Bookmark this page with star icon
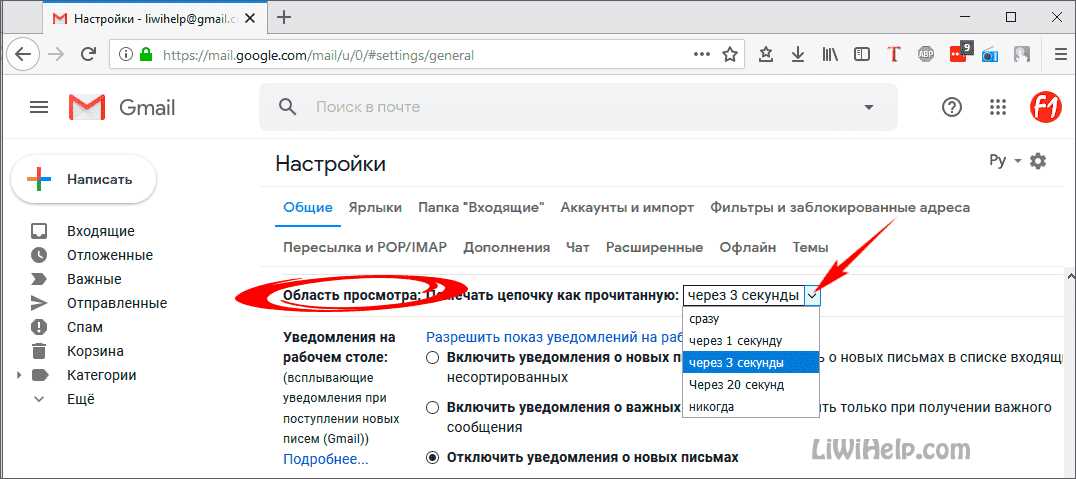 729,55
